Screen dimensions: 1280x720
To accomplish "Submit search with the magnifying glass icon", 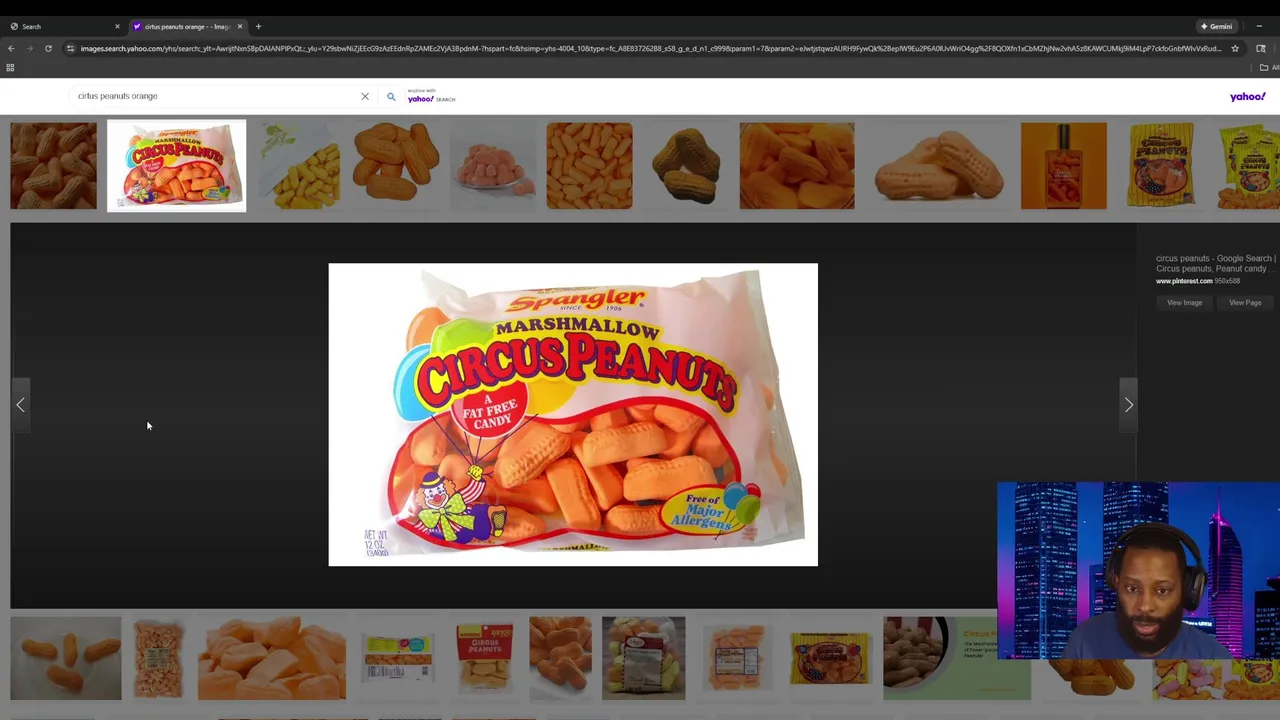I will point(391,97).
